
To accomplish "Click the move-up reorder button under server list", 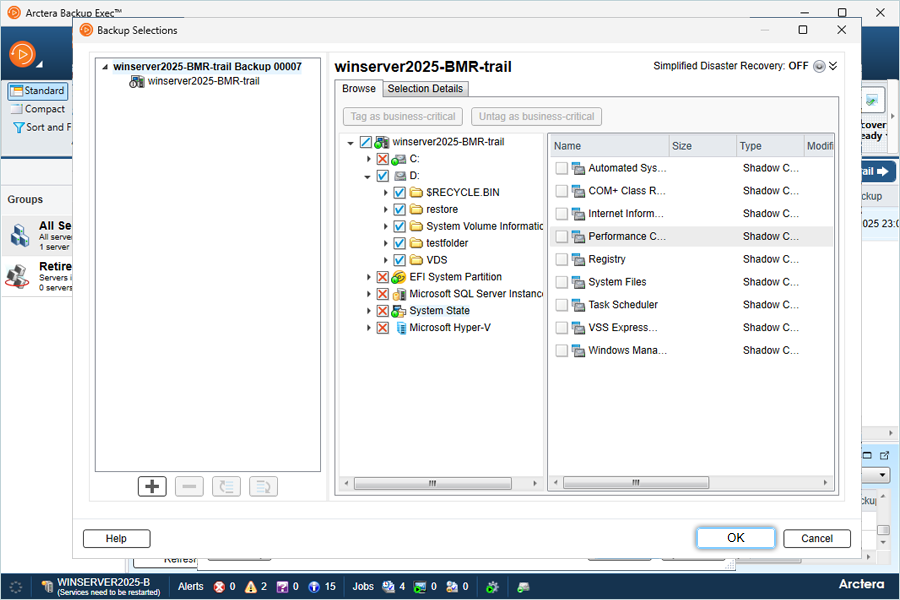I will (x=226, y=486).
